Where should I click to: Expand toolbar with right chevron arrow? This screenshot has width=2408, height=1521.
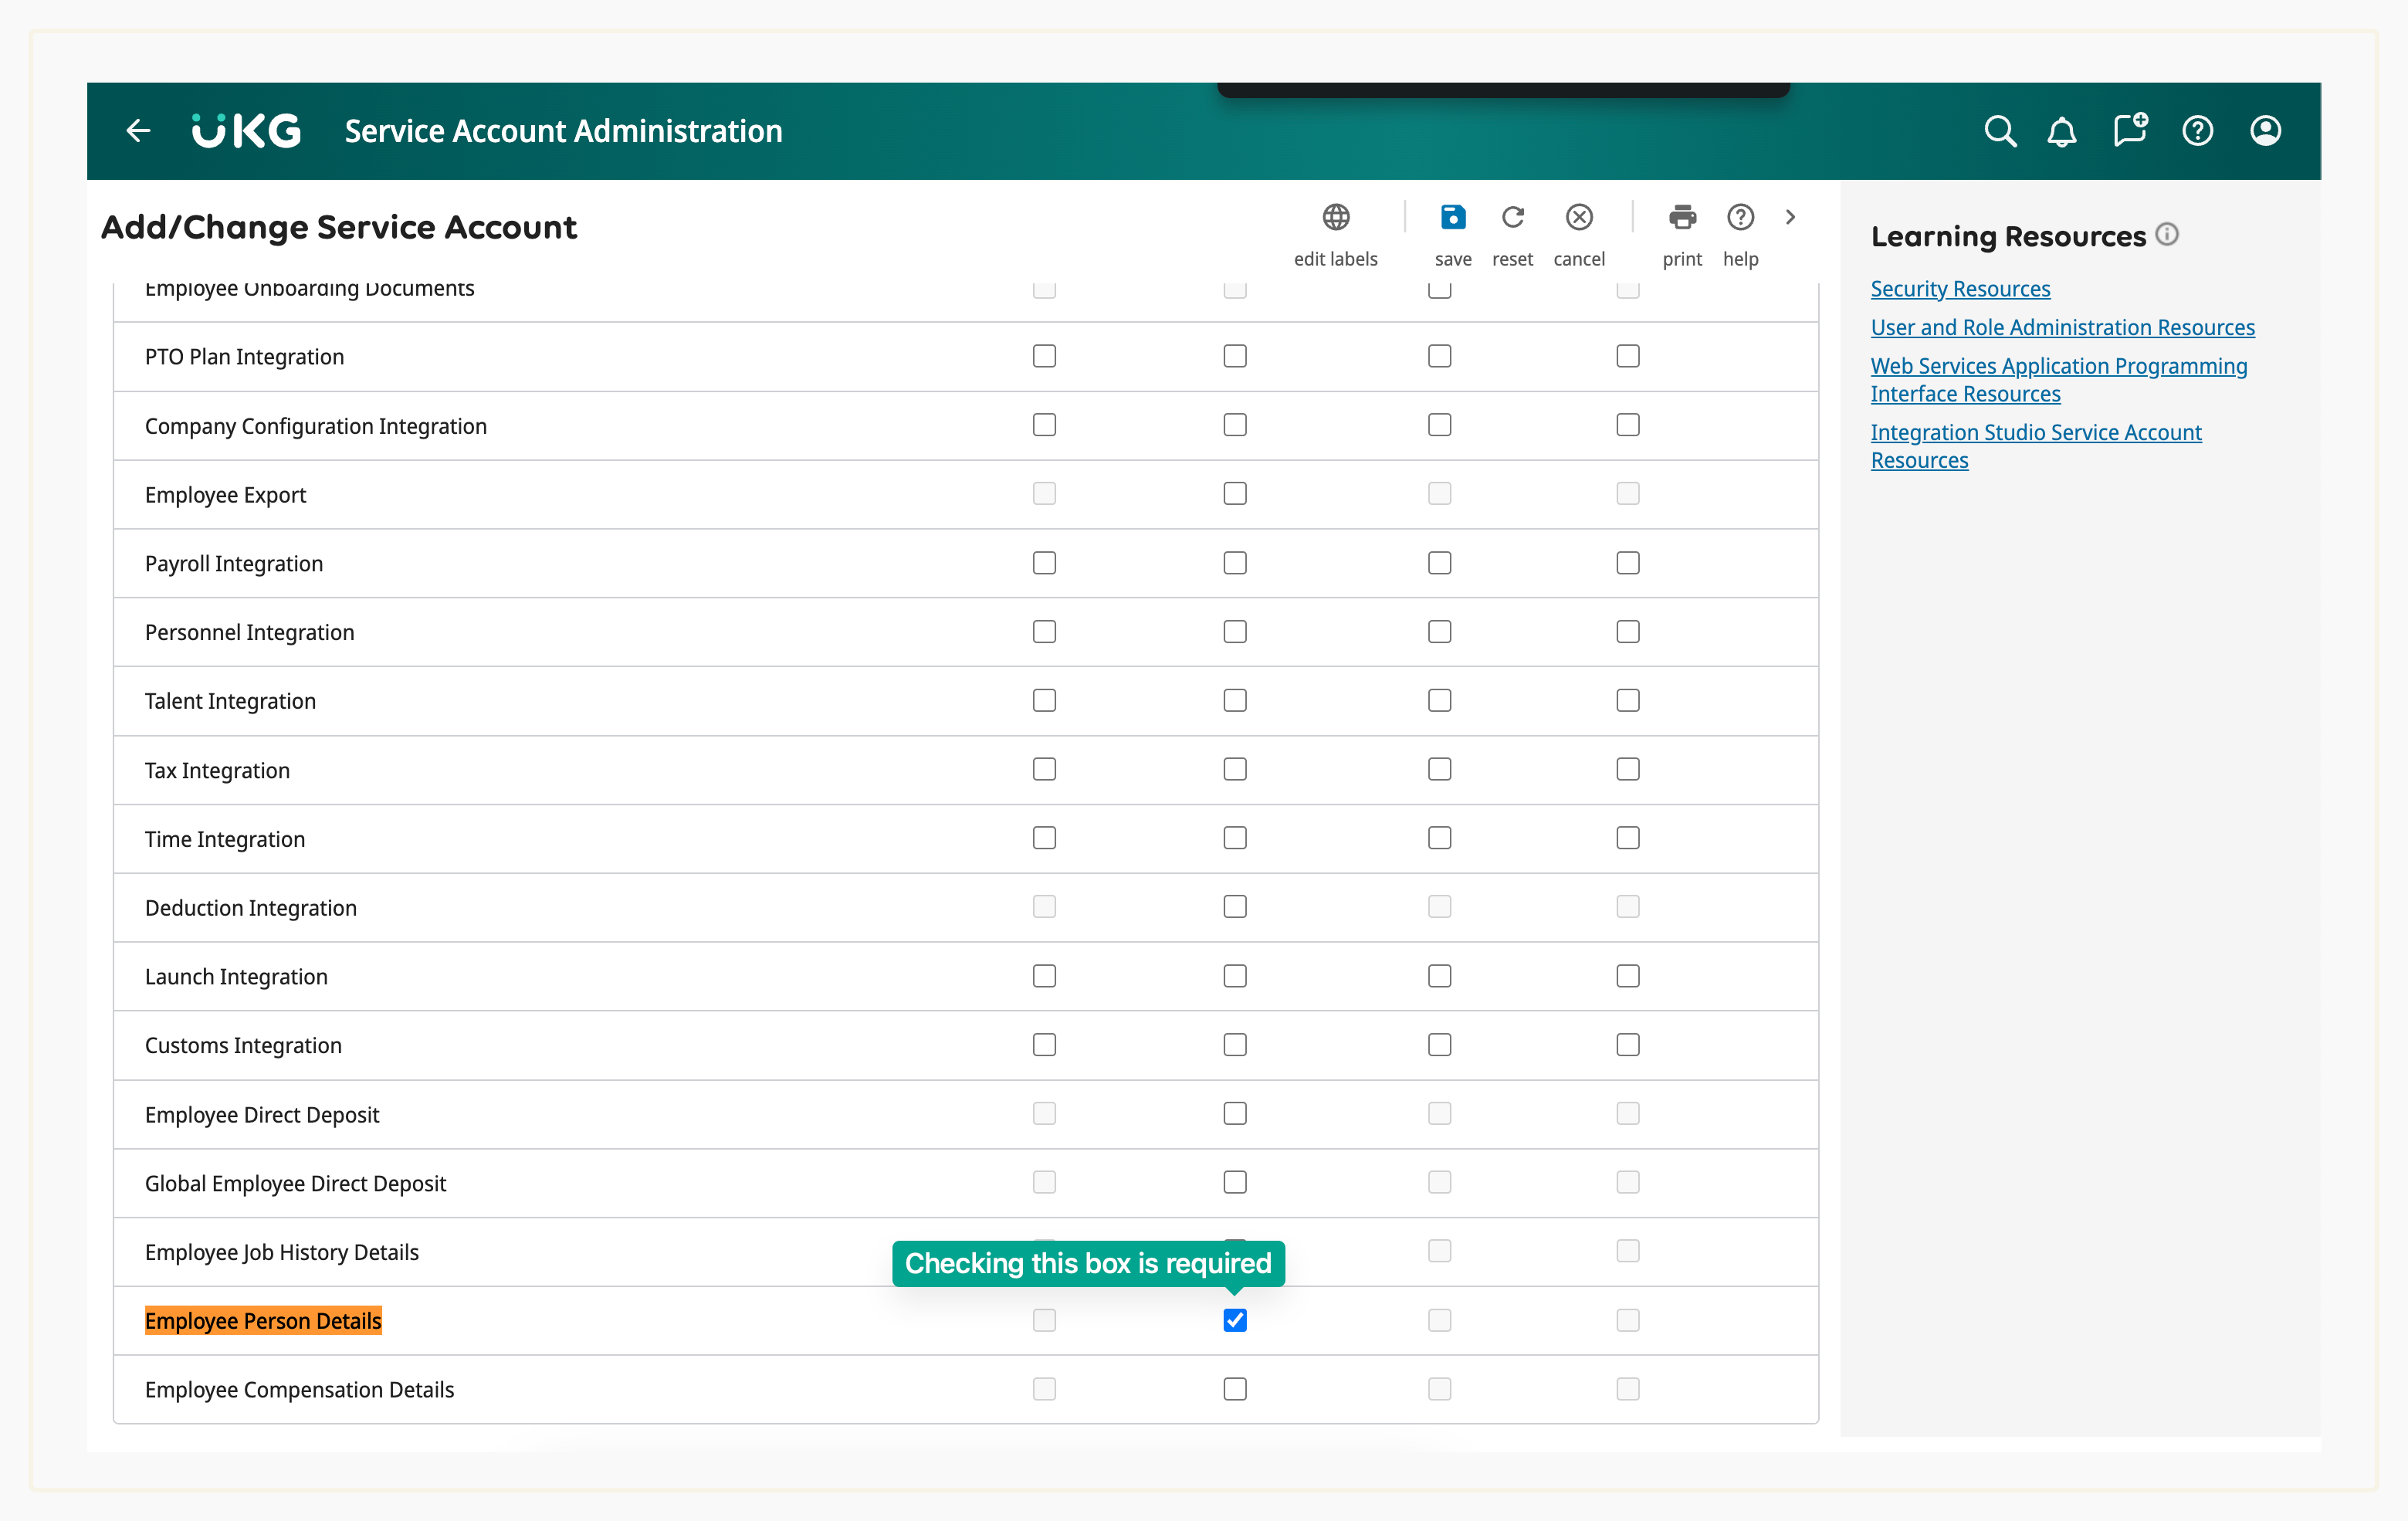(1790, 217)
